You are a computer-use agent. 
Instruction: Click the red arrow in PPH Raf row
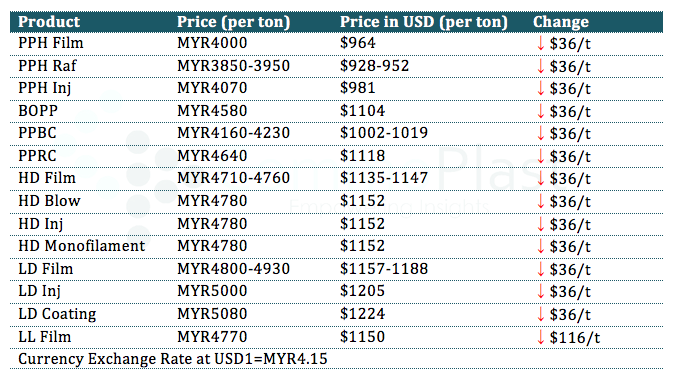coord(540,66)
